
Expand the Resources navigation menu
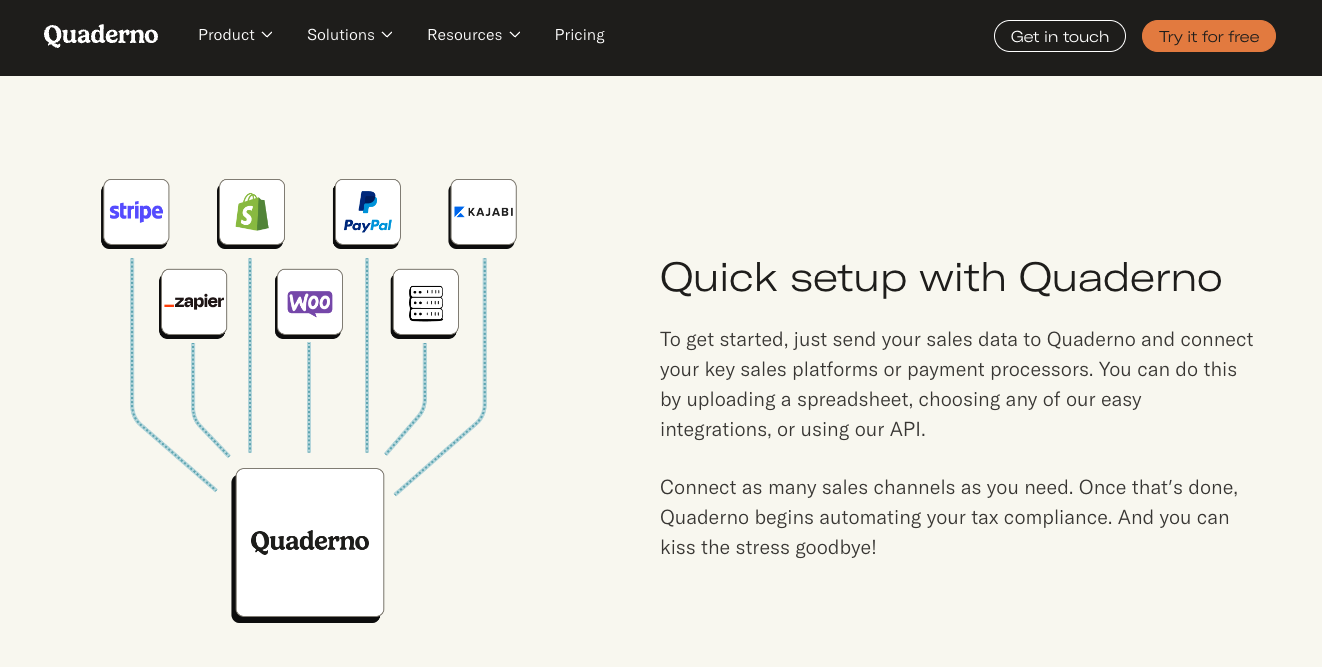(x=474, y=35)
